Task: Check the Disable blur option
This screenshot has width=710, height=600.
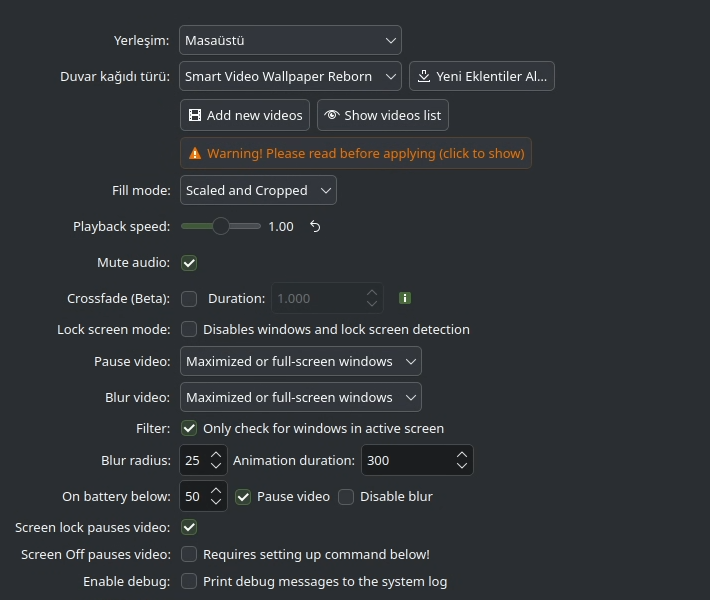Action: pyautogui.click(x=346, y=496)
